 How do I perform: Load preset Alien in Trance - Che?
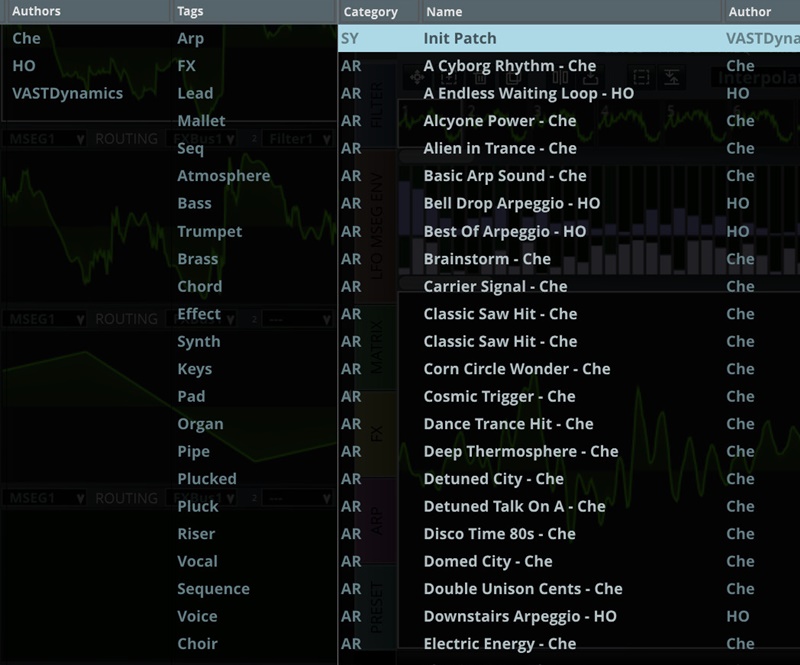click(500, 149)
